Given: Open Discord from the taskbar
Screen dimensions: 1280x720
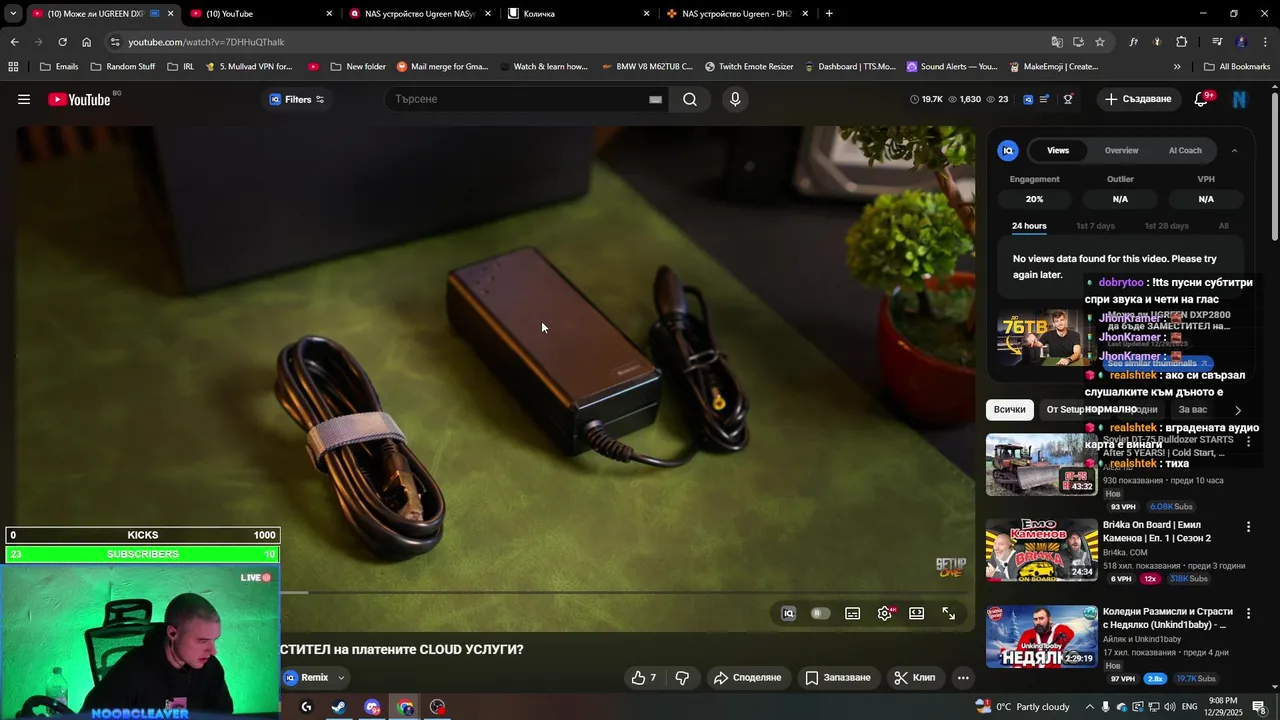Looking at the screenshot, I should coord(372,707).
